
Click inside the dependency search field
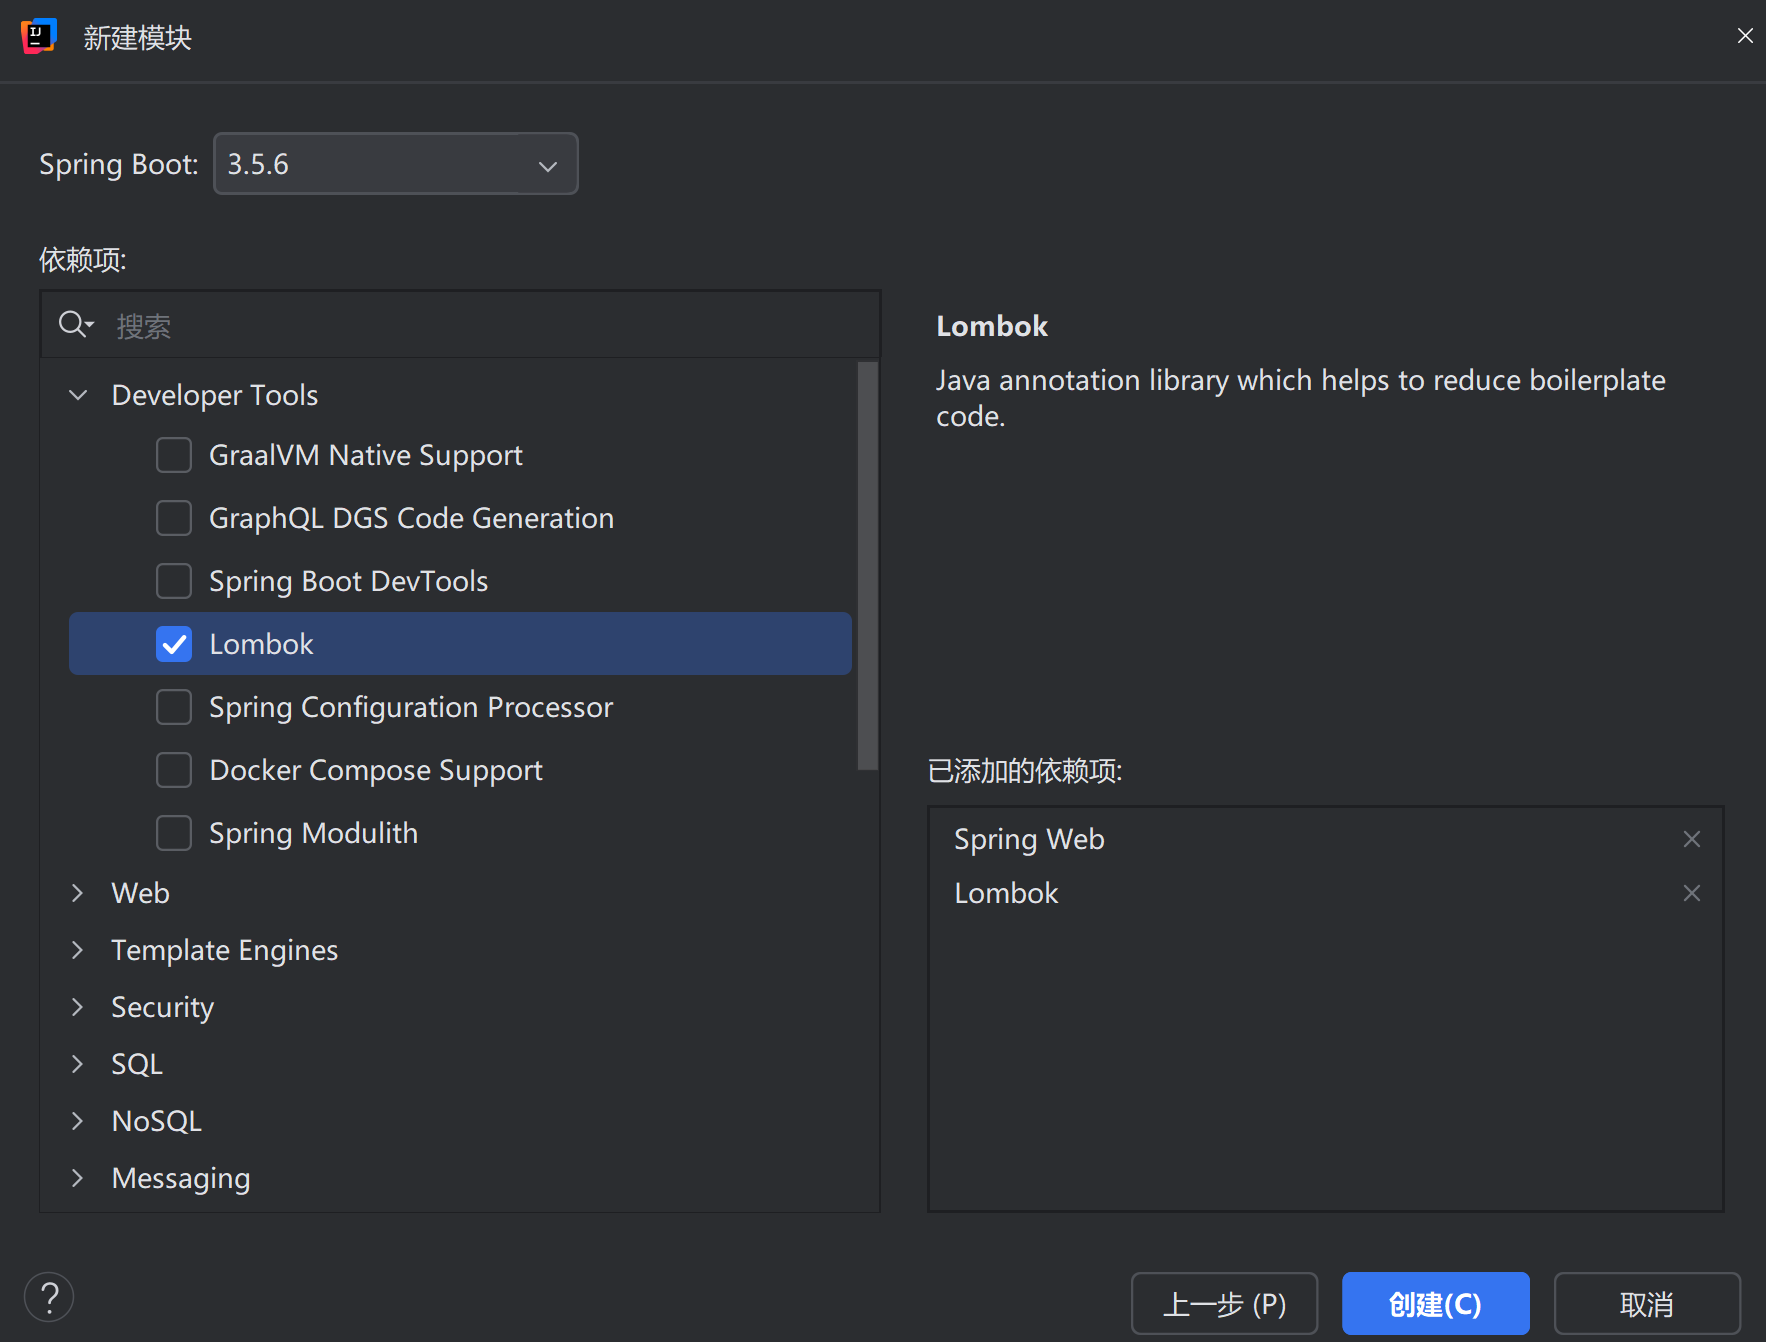[400, 324]
